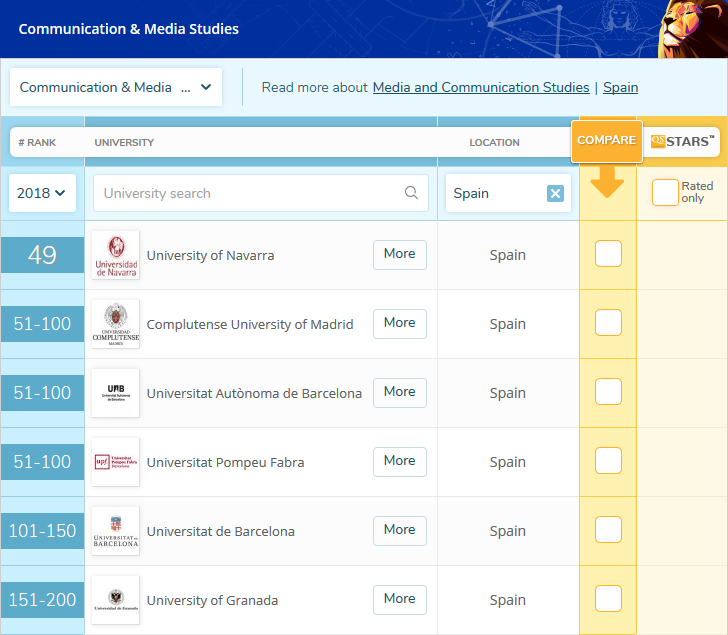Screen dimensions: 728x635
Task: Open Media and Communication Studies link
Action: [481, 87]
